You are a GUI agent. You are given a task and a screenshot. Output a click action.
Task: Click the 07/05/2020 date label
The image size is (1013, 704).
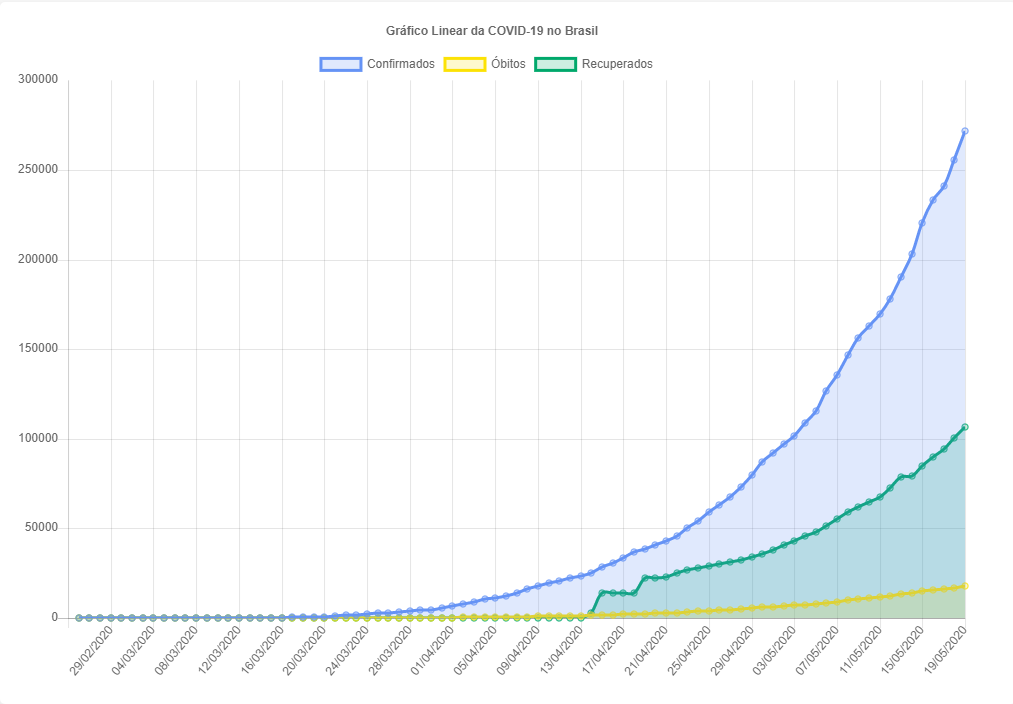(x=817, y=650)
